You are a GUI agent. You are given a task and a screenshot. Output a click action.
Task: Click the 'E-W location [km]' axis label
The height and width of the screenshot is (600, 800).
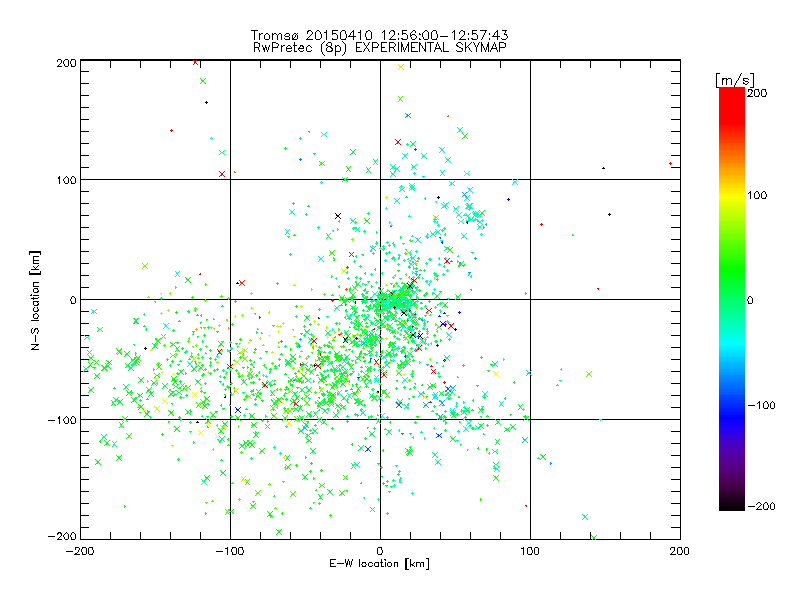tap(379, 563)
